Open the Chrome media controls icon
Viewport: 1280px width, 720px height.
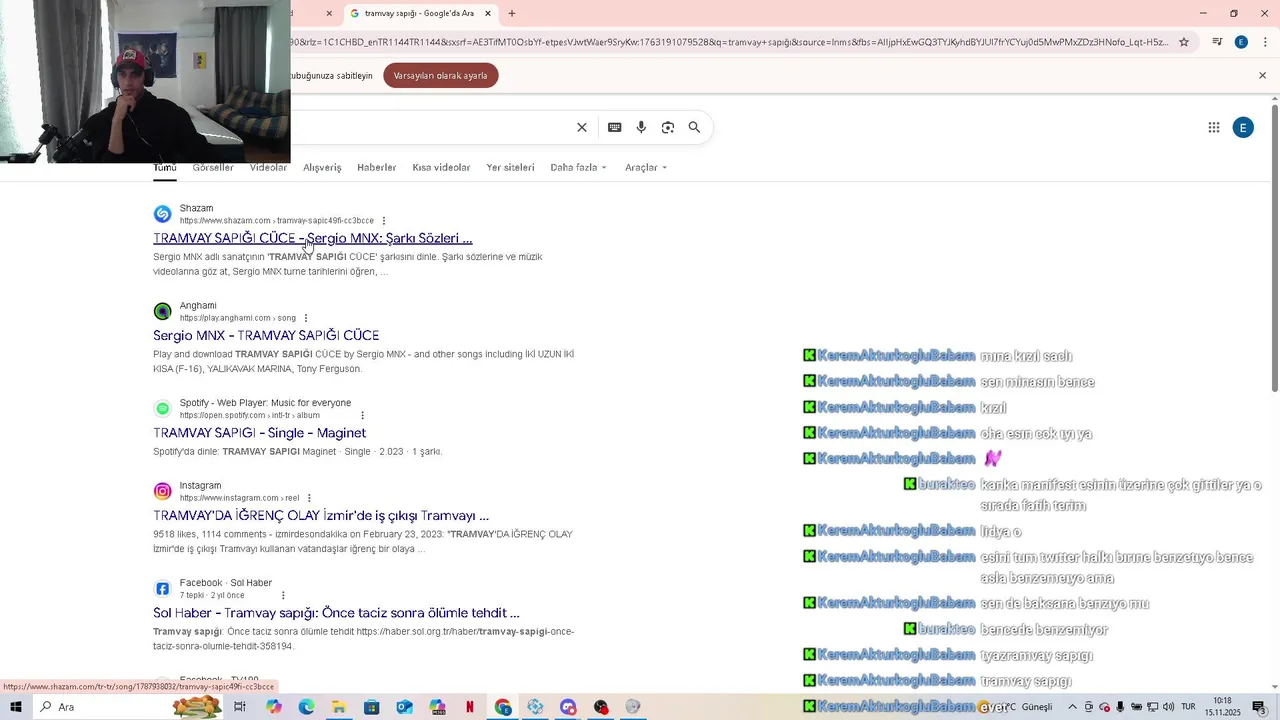coord(1217,42)
